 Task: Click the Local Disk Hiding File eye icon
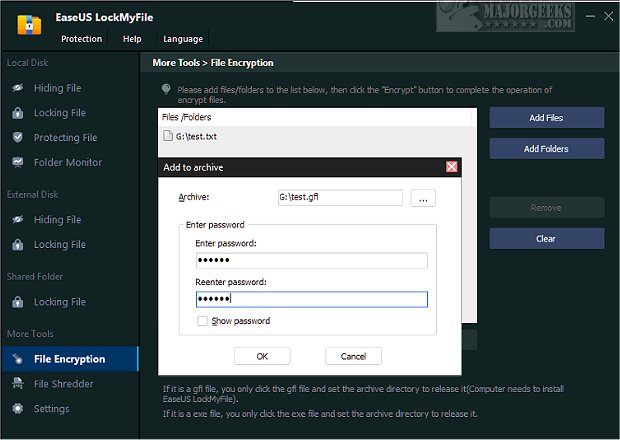[18, 88]
